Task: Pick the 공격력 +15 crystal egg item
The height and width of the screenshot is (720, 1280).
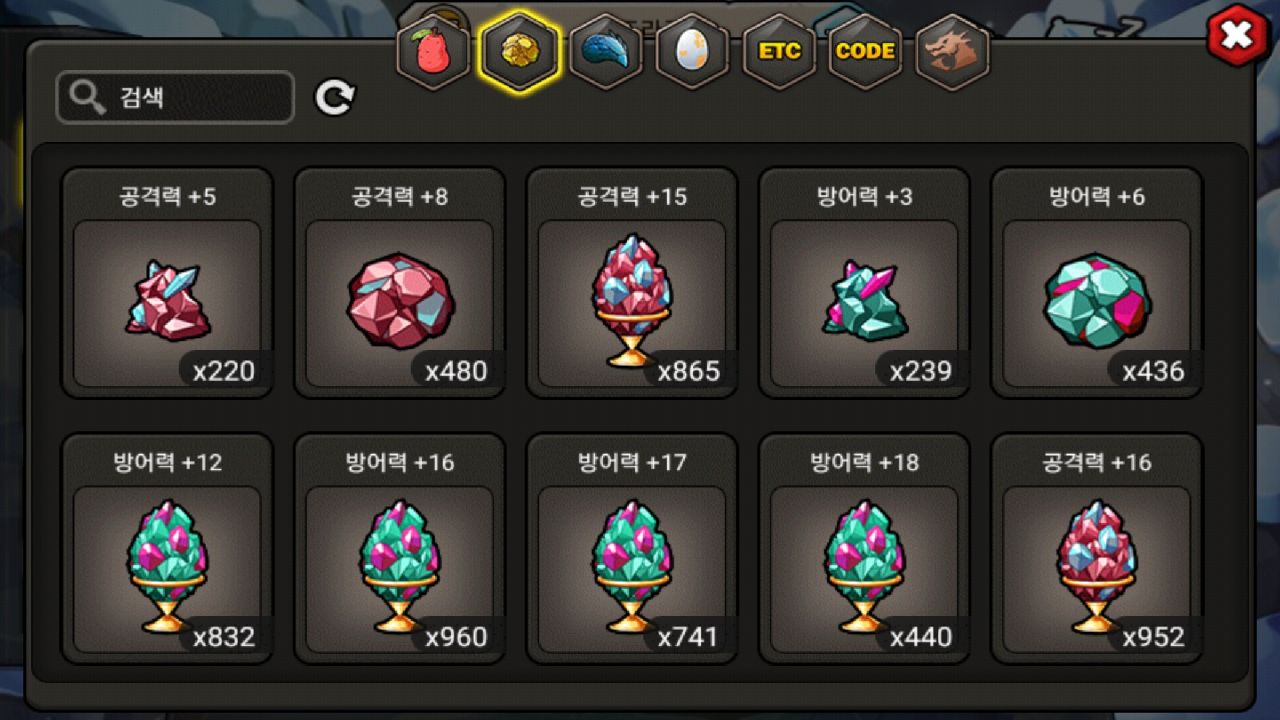Action: [632, 283]
